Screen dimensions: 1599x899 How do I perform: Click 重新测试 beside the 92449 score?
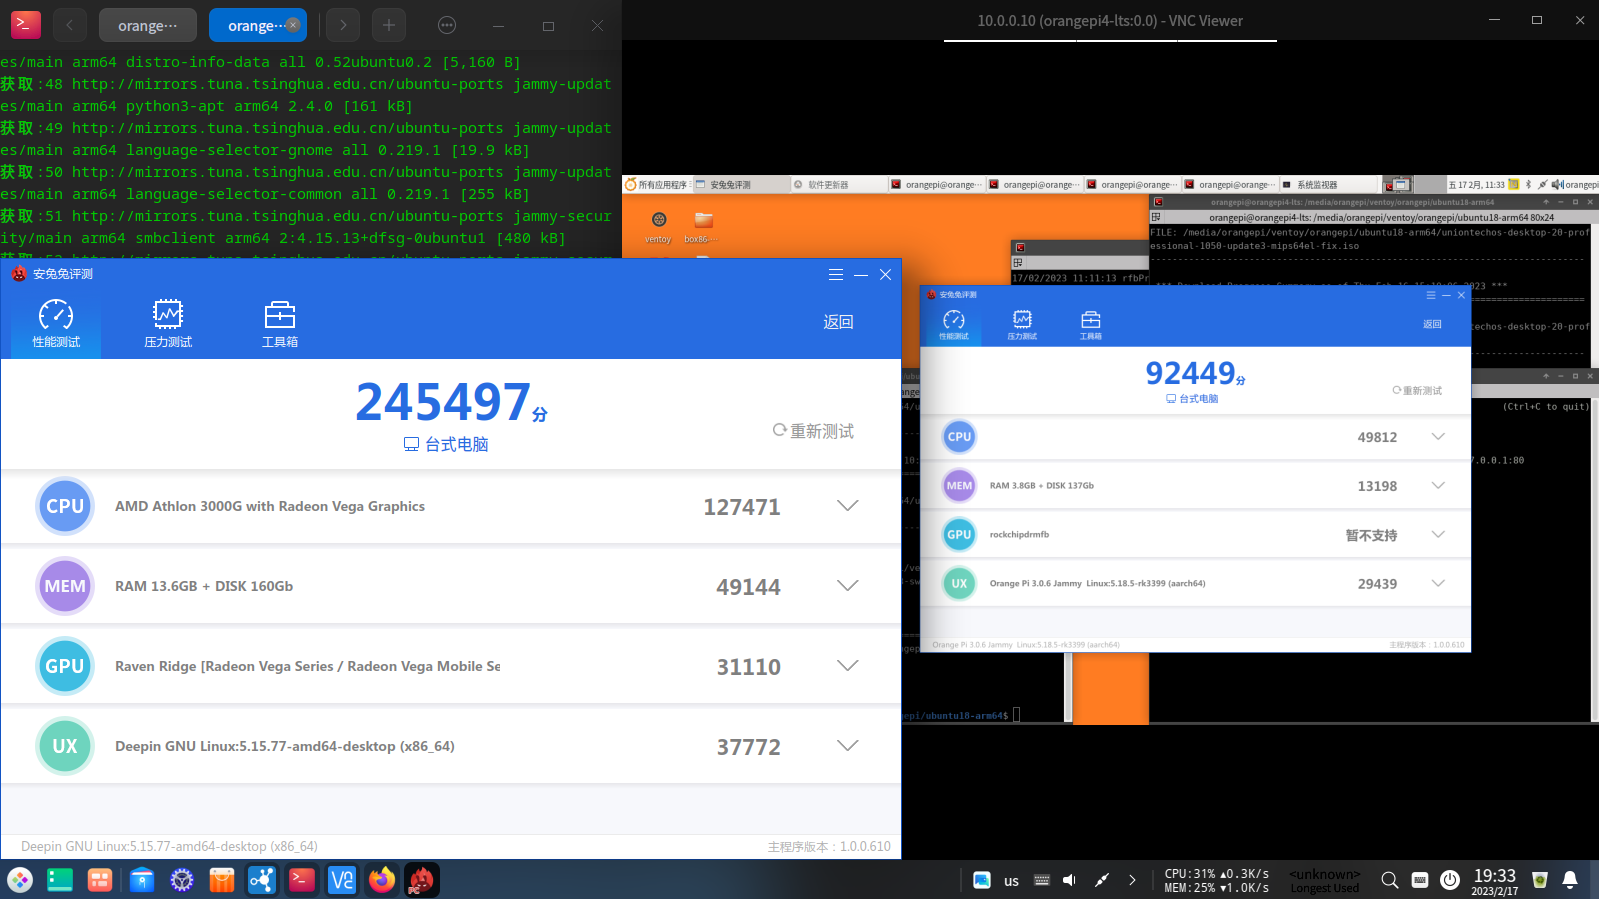point(1417,391)
